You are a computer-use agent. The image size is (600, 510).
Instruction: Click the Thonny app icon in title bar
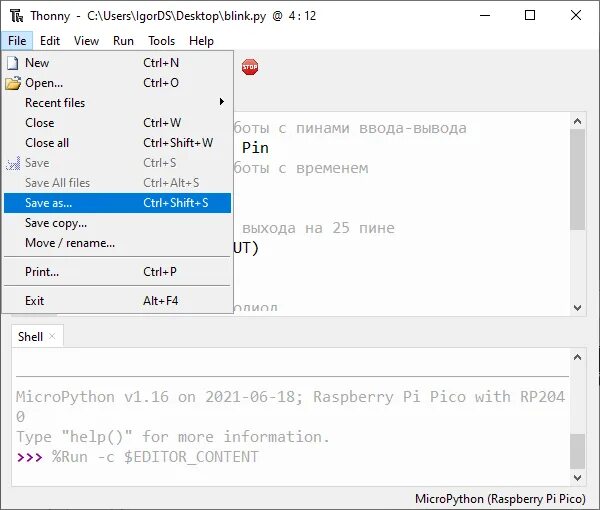pos(16,16)
